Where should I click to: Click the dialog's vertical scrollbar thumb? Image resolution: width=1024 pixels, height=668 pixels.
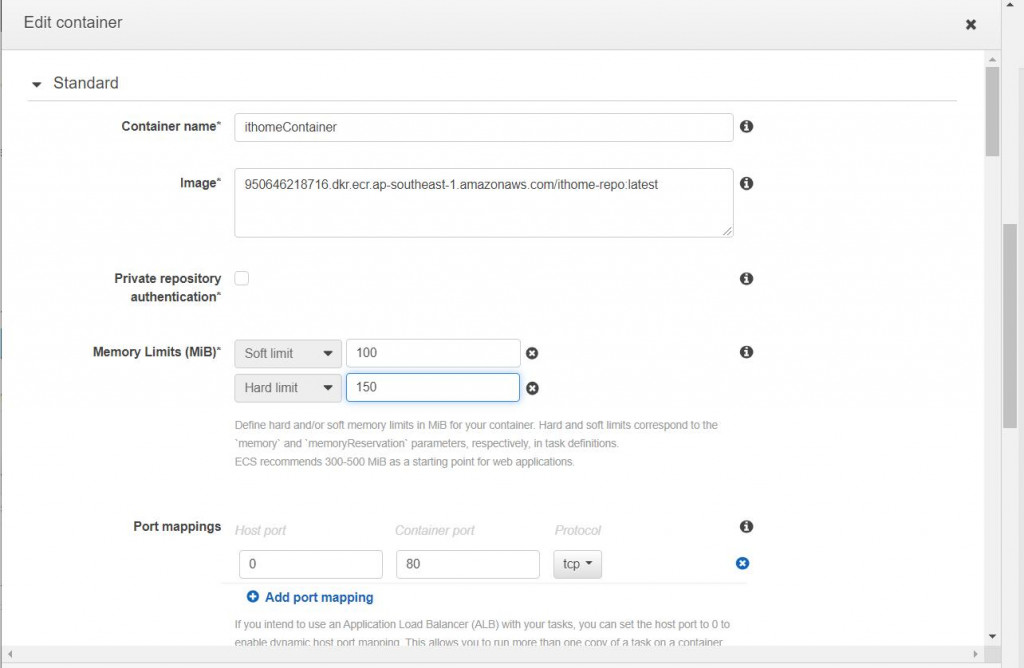[992, 110]
